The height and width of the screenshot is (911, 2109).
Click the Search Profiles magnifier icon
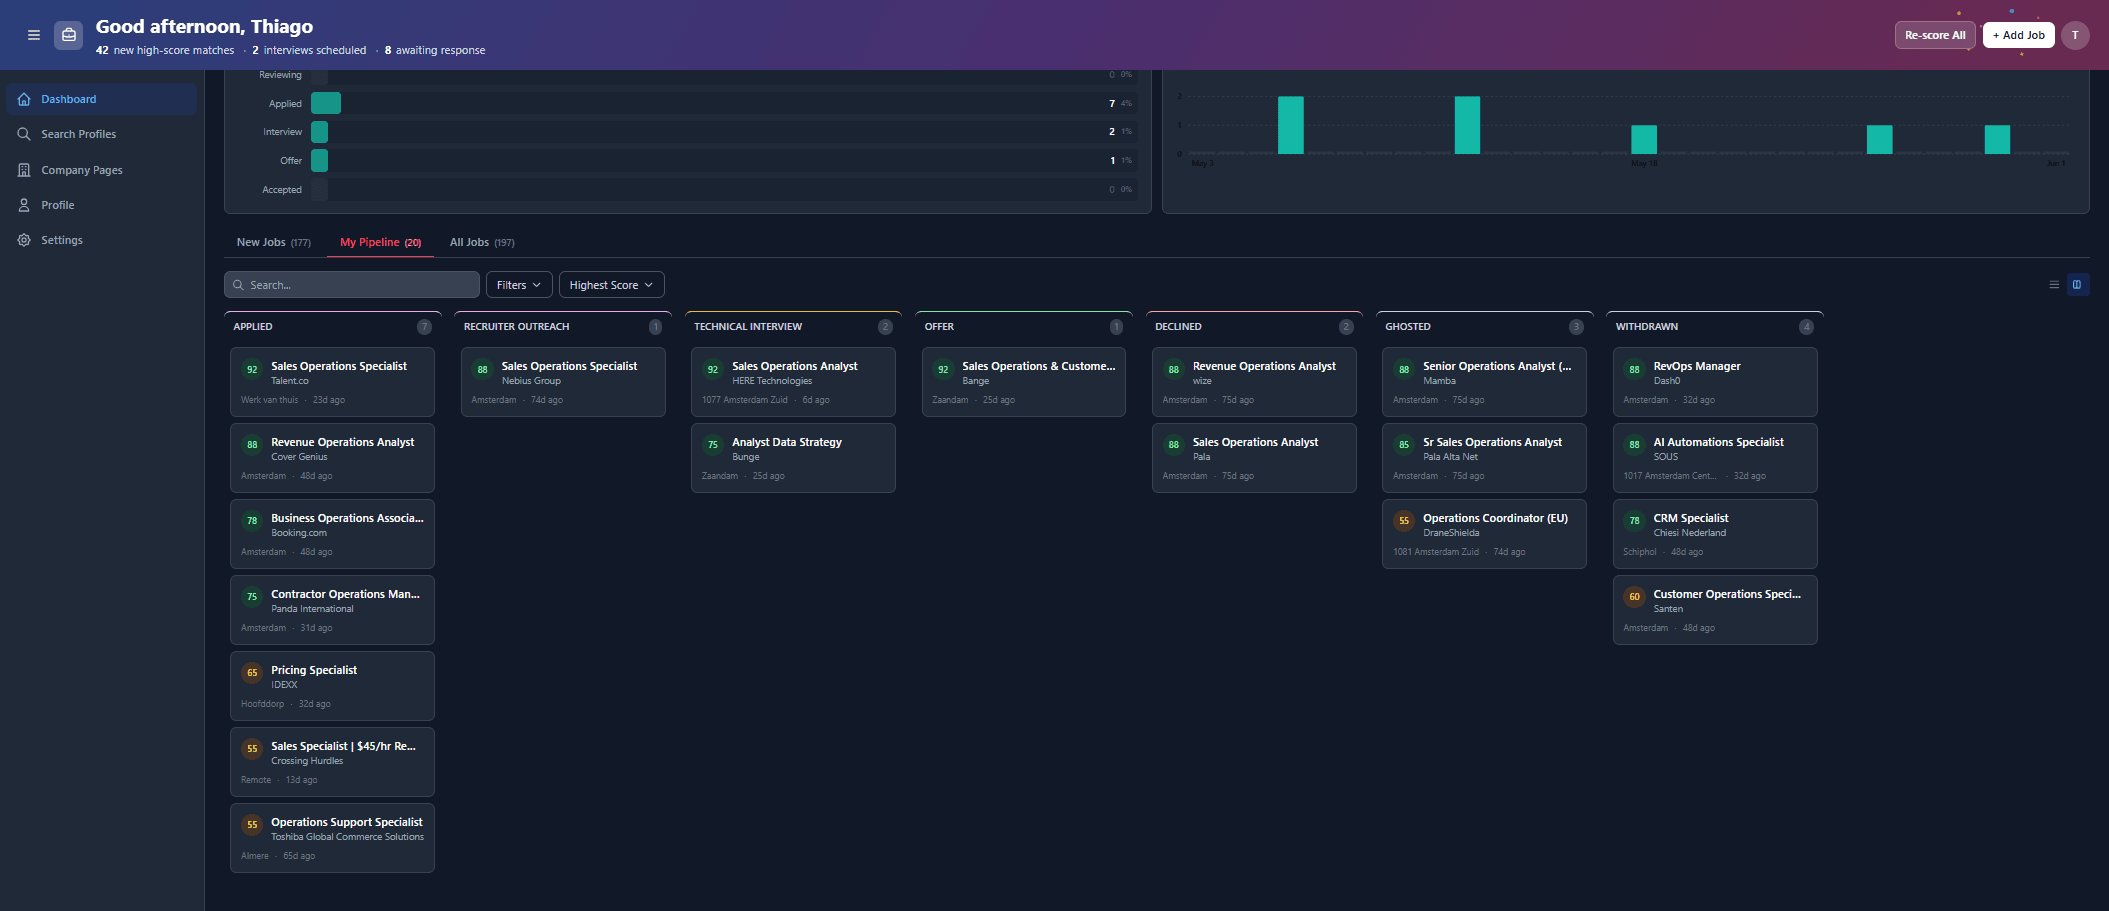[24, 134]
